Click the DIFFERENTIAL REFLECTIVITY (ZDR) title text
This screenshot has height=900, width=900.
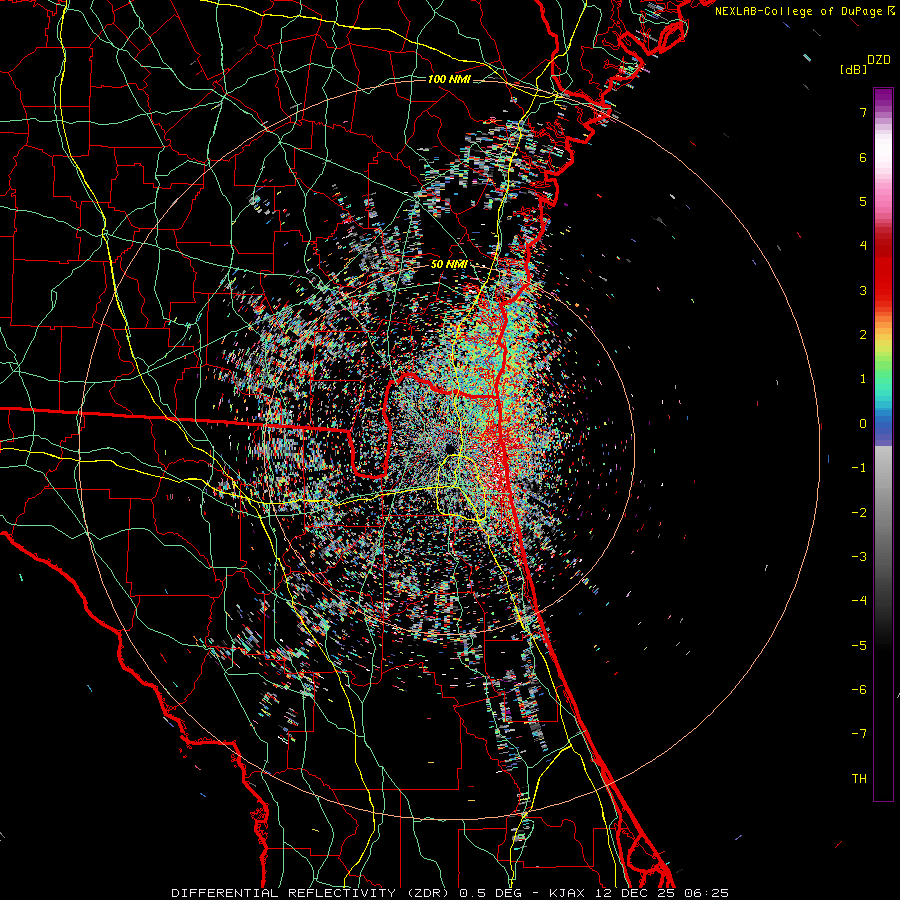pos(312,893)
